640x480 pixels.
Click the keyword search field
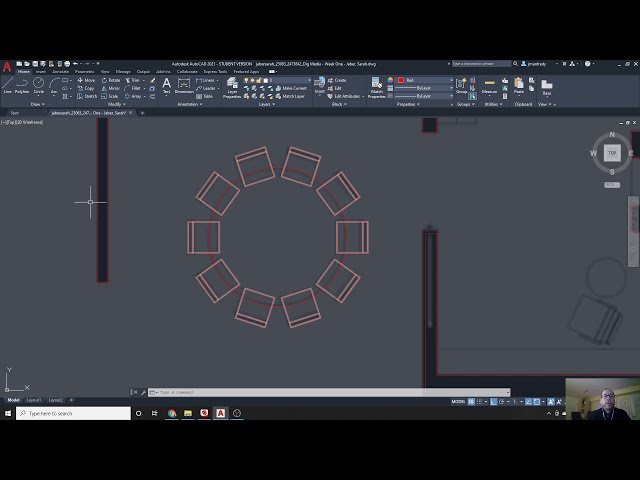[481, 64]
